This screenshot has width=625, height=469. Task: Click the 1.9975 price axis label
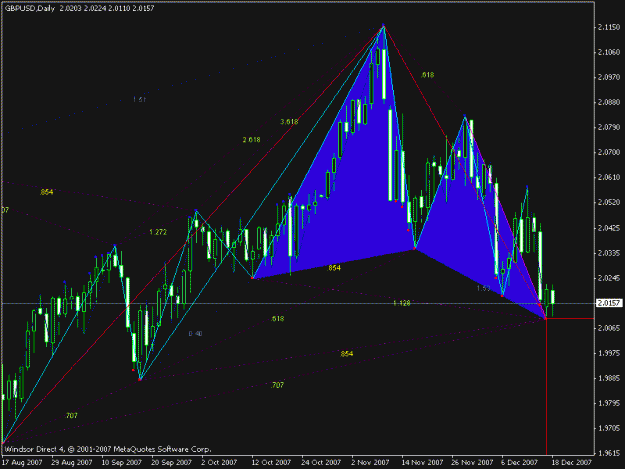[609, 353]
